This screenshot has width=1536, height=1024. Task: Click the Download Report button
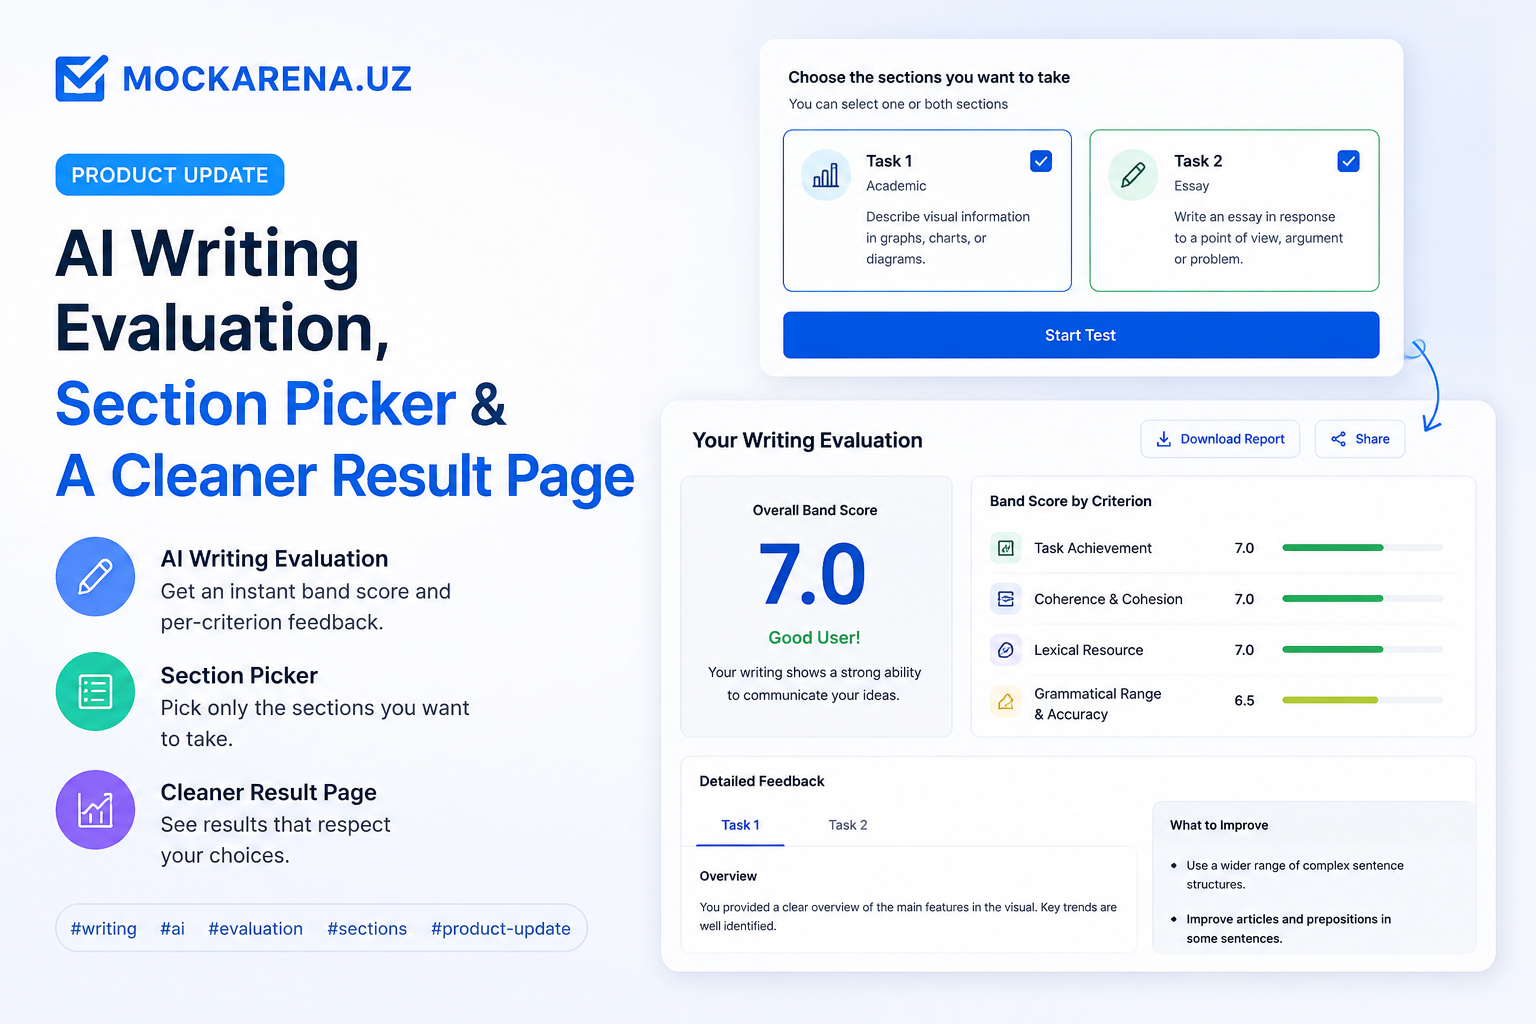click(1220, 439)
